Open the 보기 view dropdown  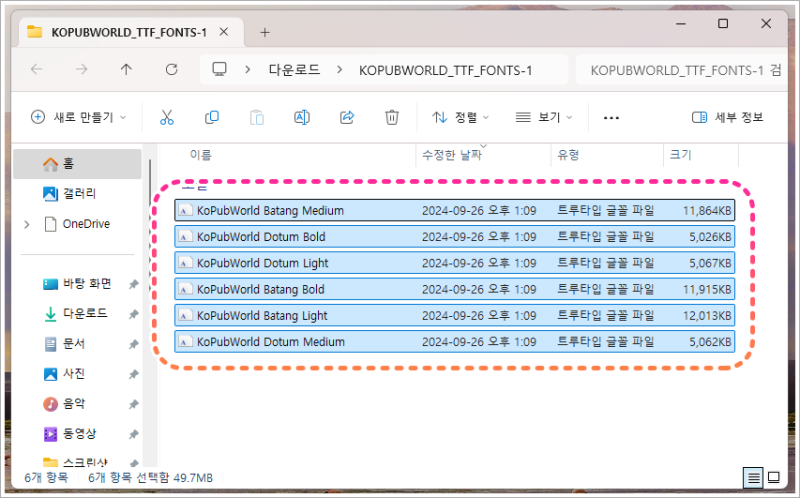point(544,117)
